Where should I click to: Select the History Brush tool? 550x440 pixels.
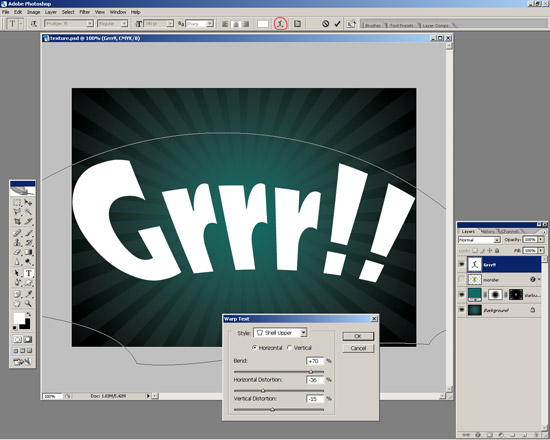click(x=28, y=242)
